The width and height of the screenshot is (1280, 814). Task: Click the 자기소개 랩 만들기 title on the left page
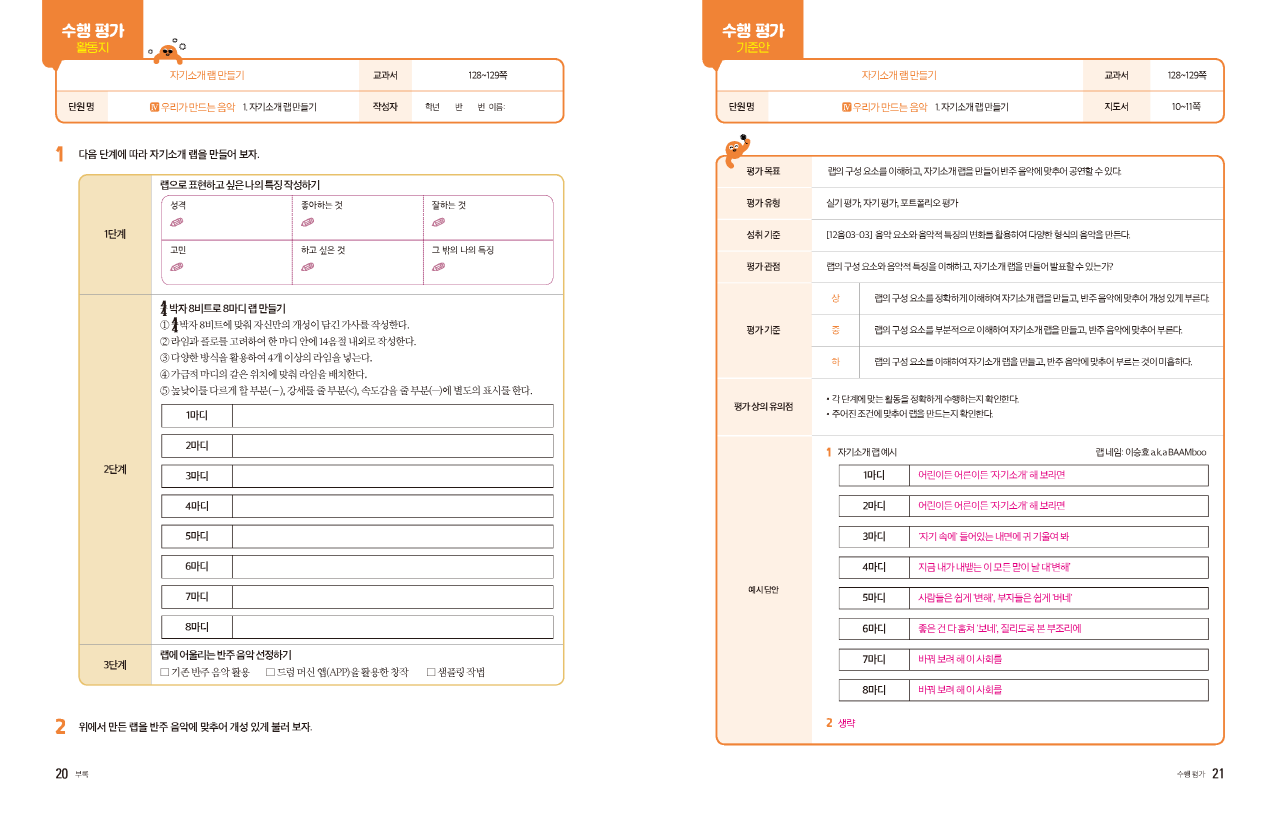tap(207, 75)
